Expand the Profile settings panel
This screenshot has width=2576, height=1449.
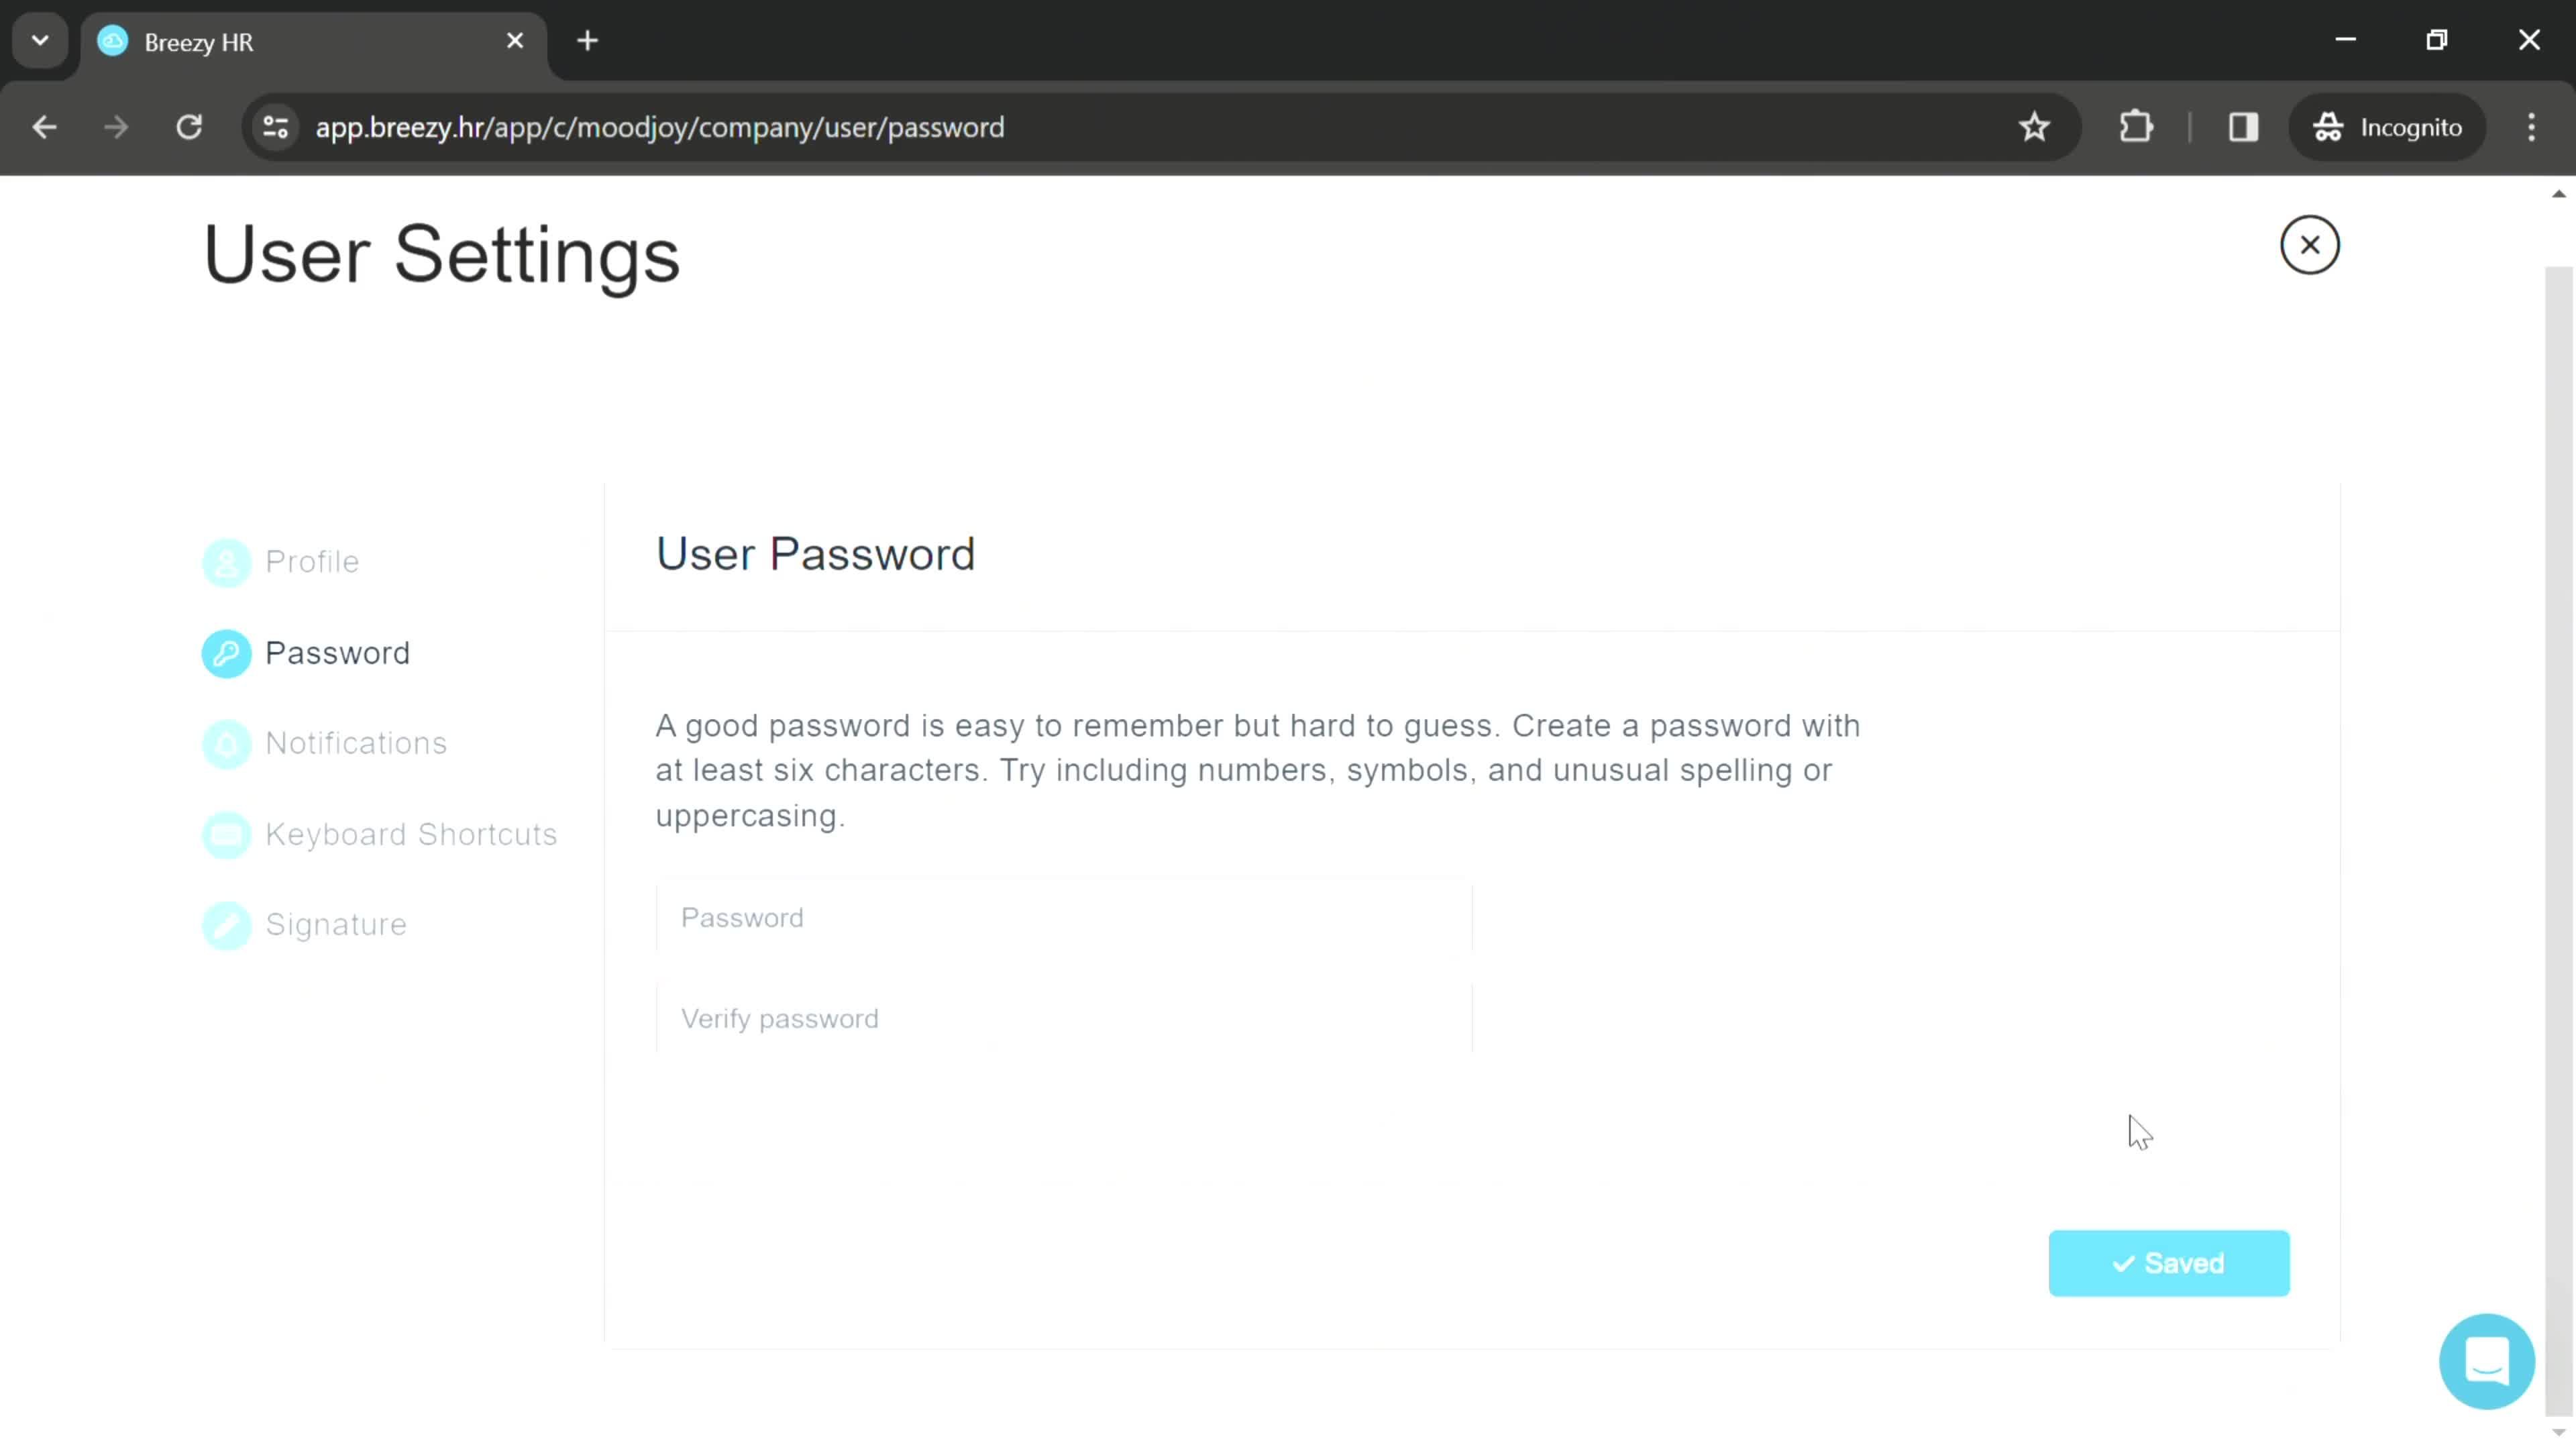(x=311, y=561)
